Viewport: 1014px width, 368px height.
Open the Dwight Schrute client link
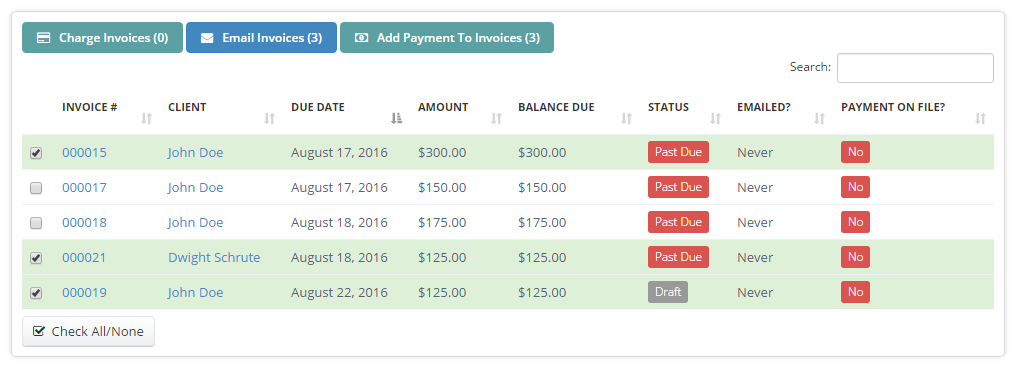(214, 257)
